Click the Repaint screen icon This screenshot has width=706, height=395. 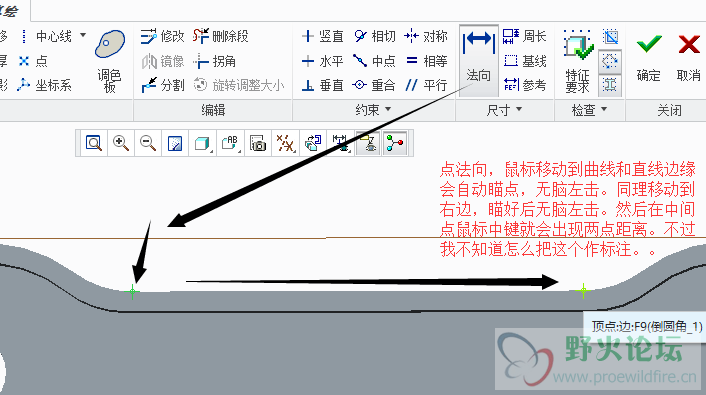pyautogui.click(x=175, y=143)
